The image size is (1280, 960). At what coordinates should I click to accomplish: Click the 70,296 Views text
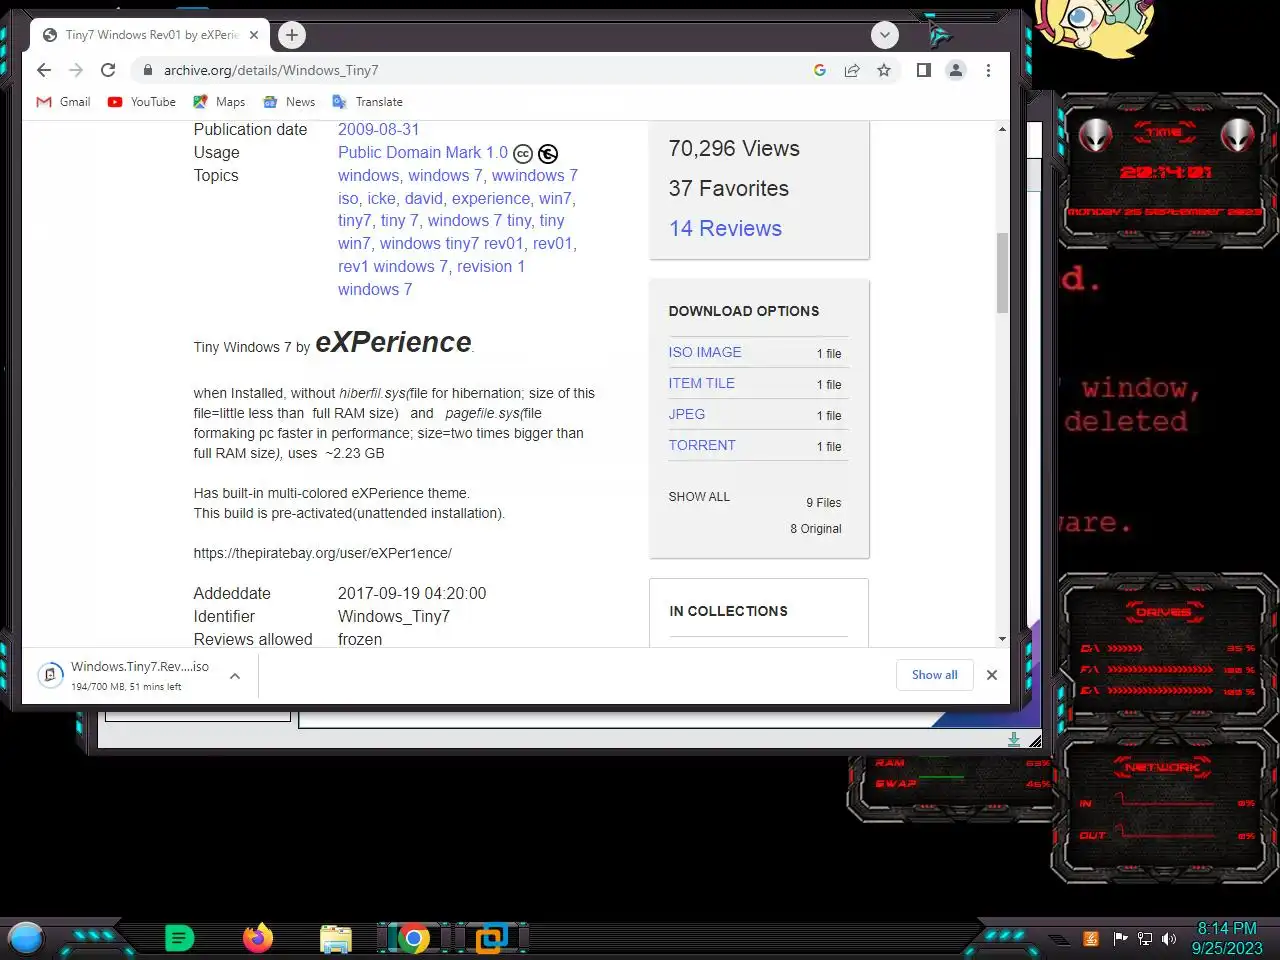(x=734, y=148)
